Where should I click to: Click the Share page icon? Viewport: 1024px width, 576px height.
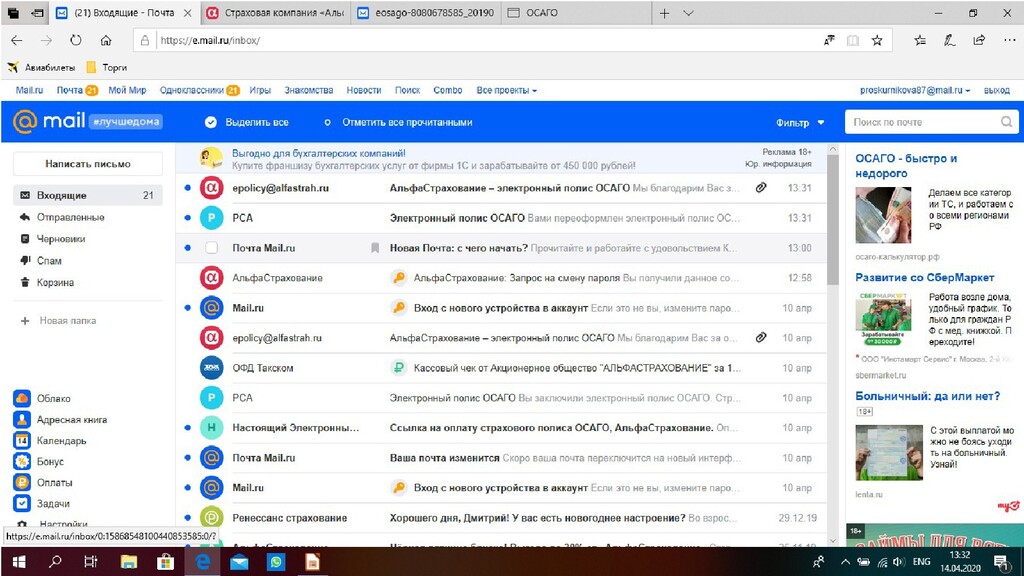point(979,40)
